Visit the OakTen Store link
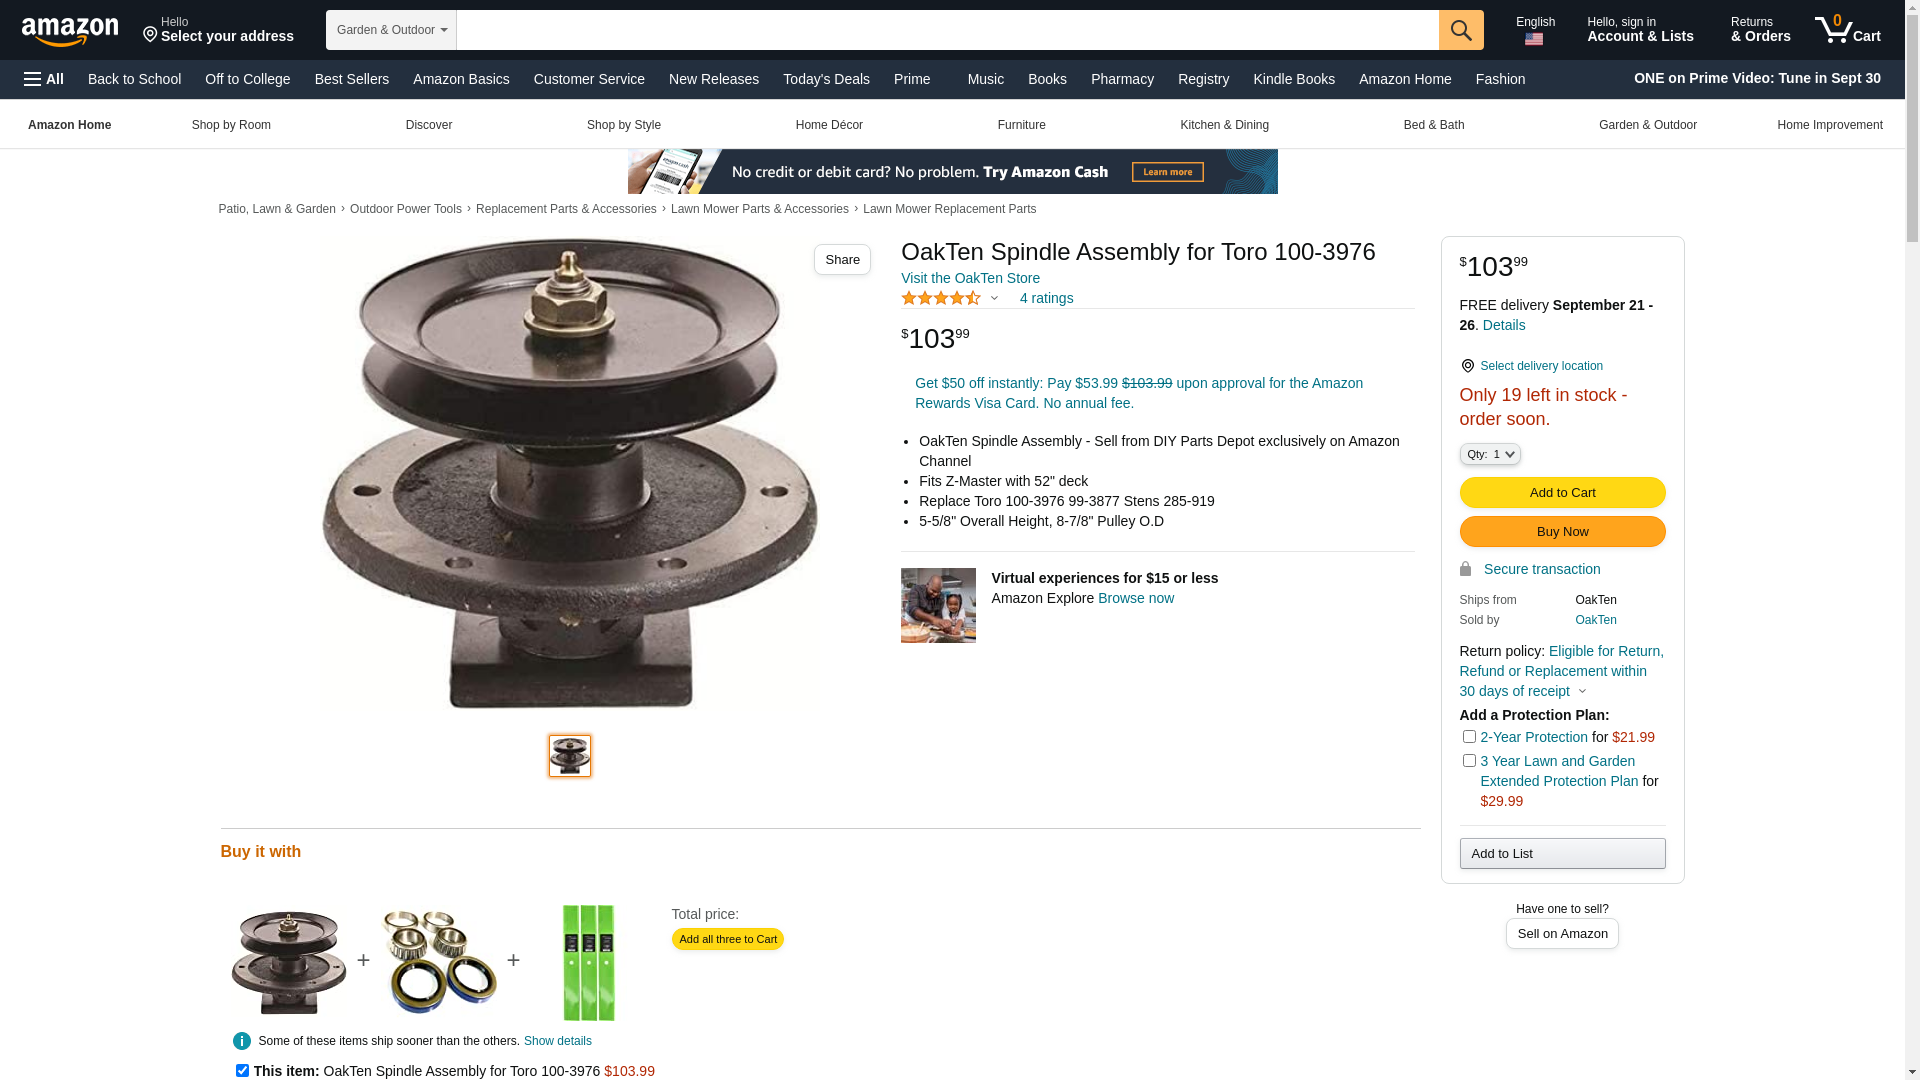The width and height of the screenshot is (1920, 1080). tap(970, 278)
